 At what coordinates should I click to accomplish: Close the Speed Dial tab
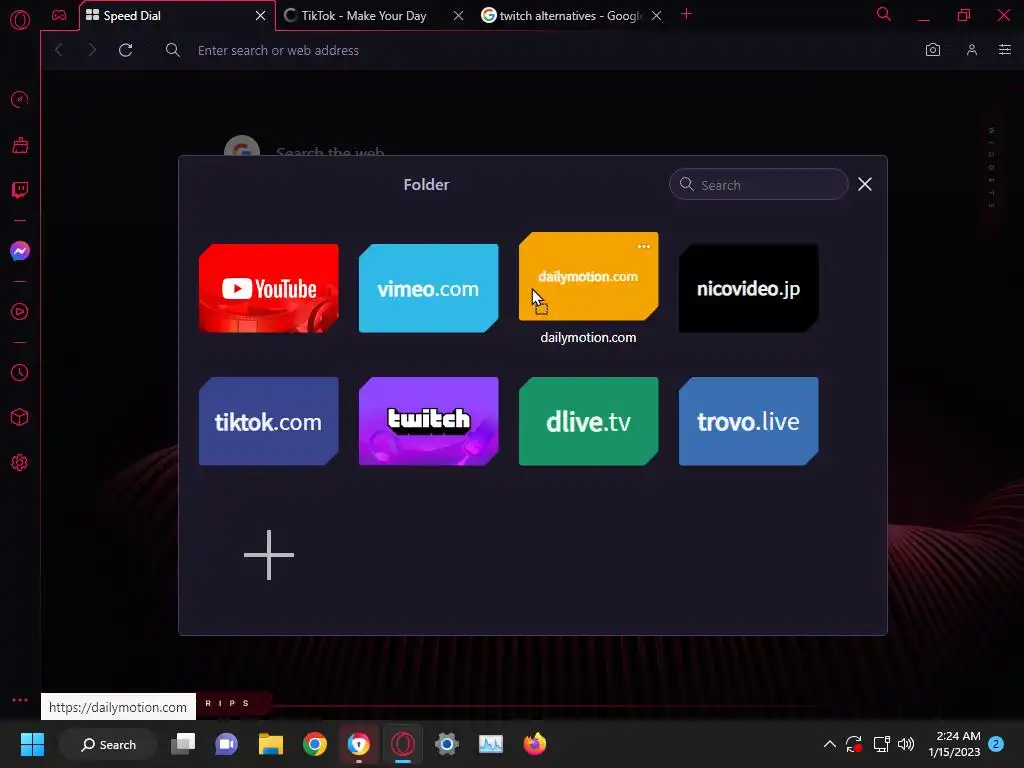pos(261,15)
